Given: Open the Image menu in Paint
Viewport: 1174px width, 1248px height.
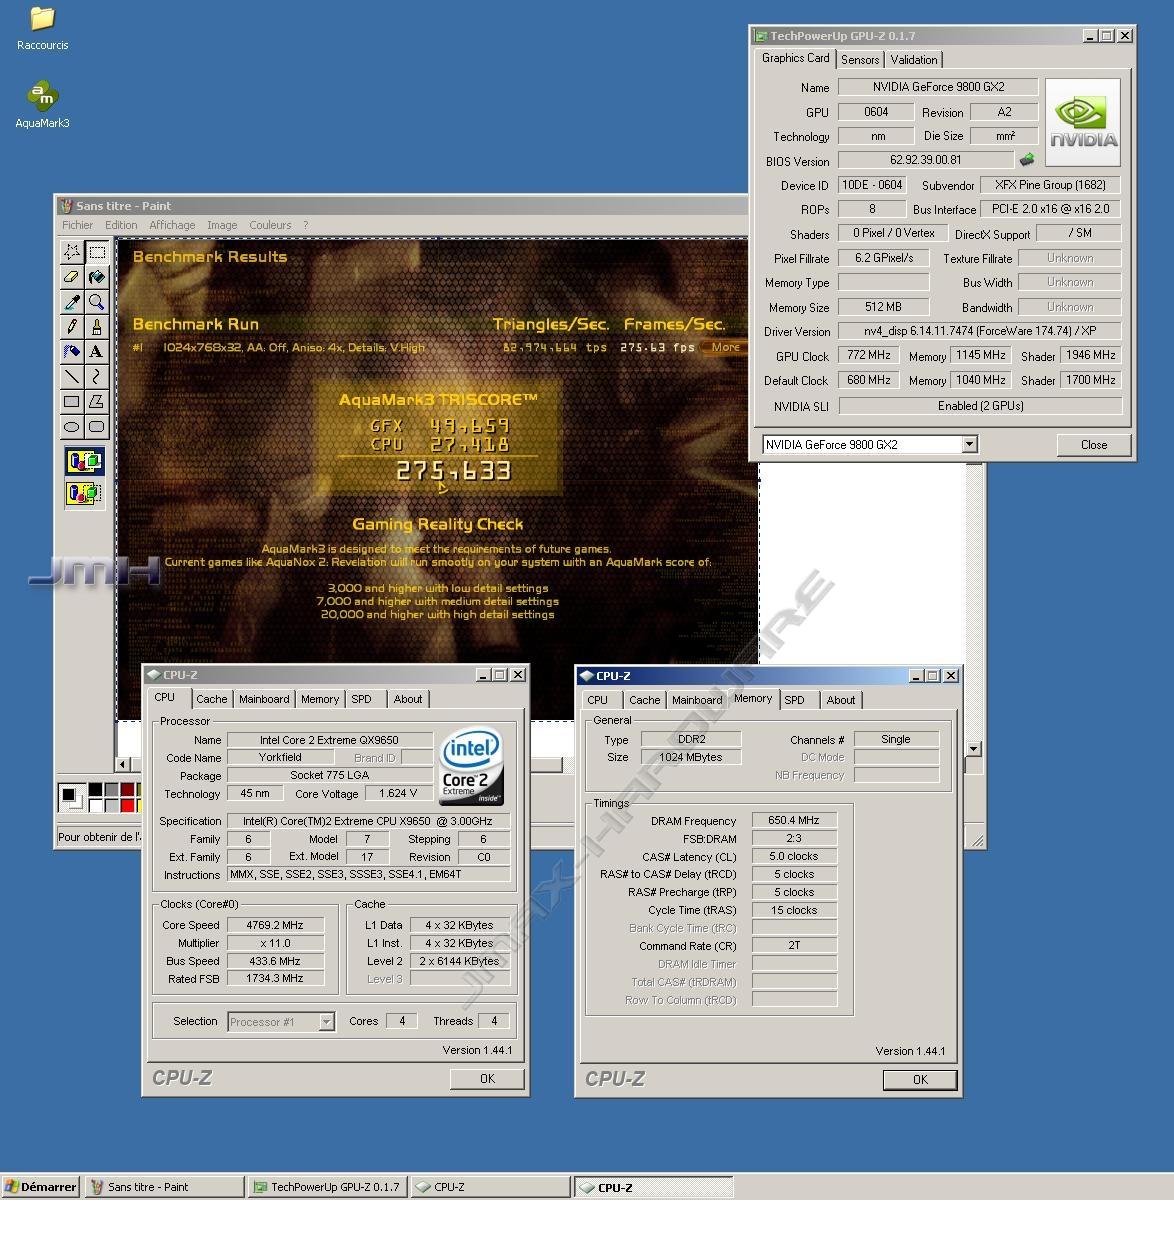Looking at the screenshot, I should point(222,225).
